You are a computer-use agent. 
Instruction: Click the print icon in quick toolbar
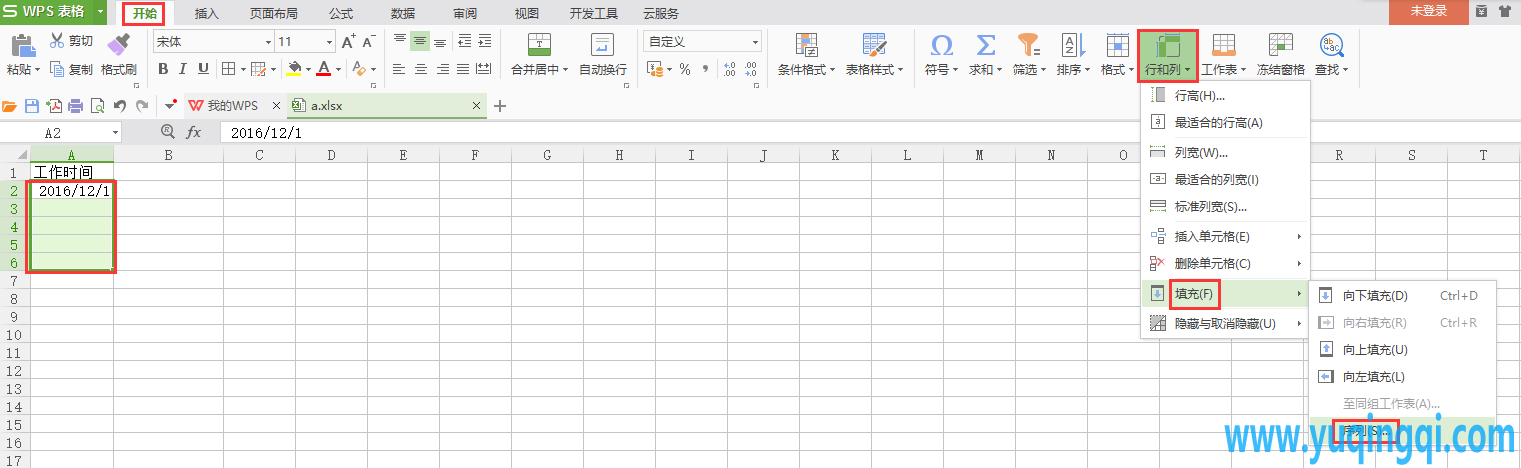[75, 105]
